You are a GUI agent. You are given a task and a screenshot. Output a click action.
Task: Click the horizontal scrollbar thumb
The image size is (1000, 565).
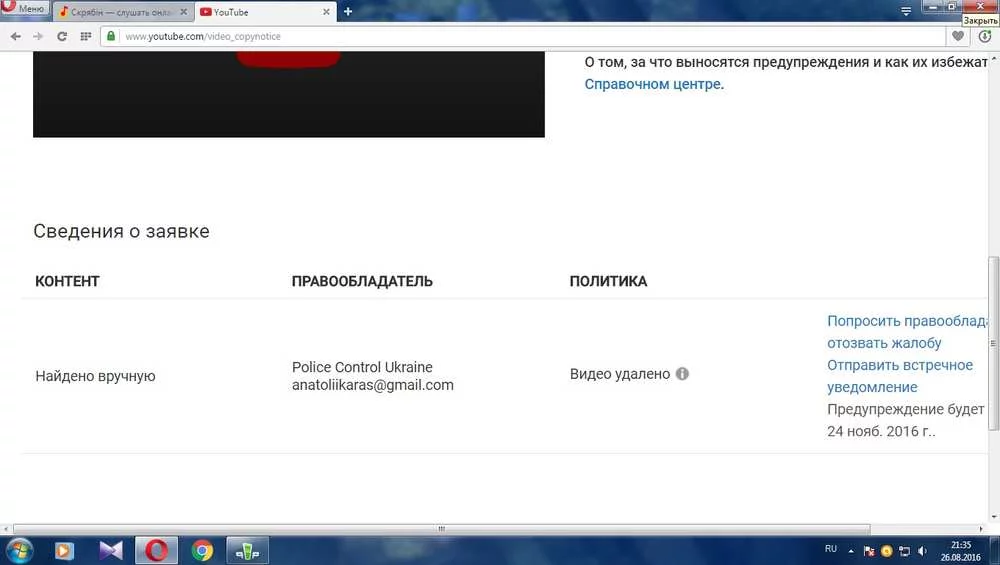tap(441, 529)
